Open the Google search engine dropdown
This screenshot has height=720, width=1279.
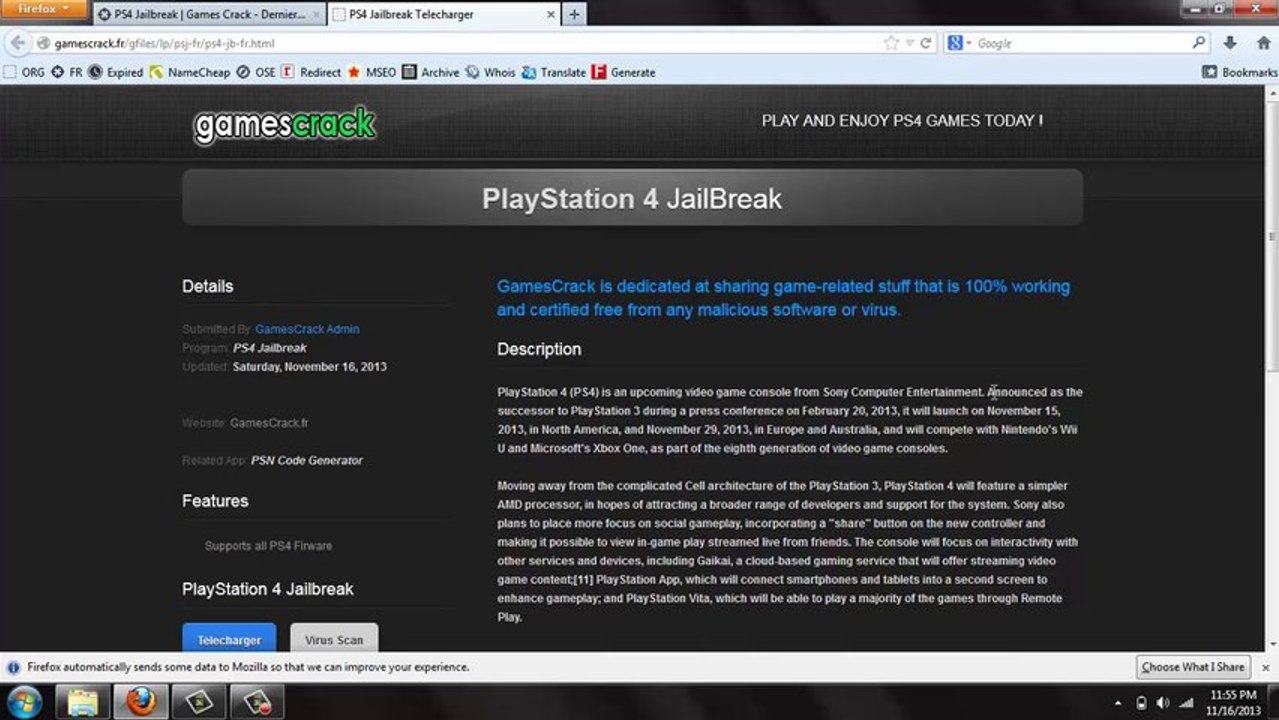[x=959, y=43]
